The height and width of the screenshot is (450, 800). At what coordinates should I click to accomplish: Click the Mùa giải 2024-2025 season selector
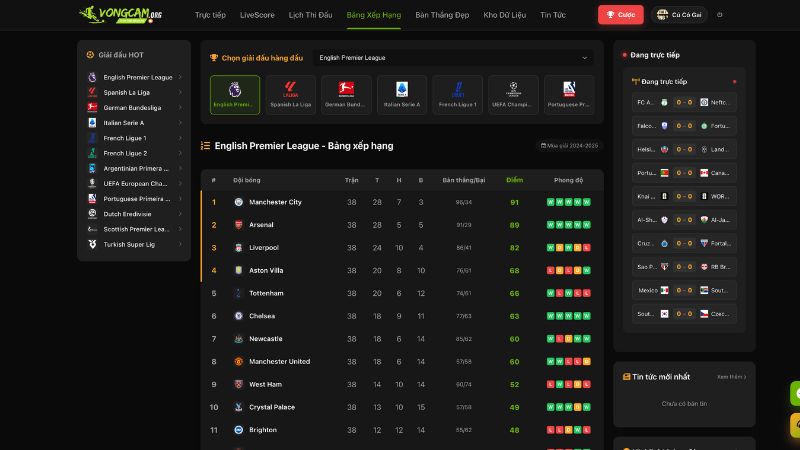569,146
